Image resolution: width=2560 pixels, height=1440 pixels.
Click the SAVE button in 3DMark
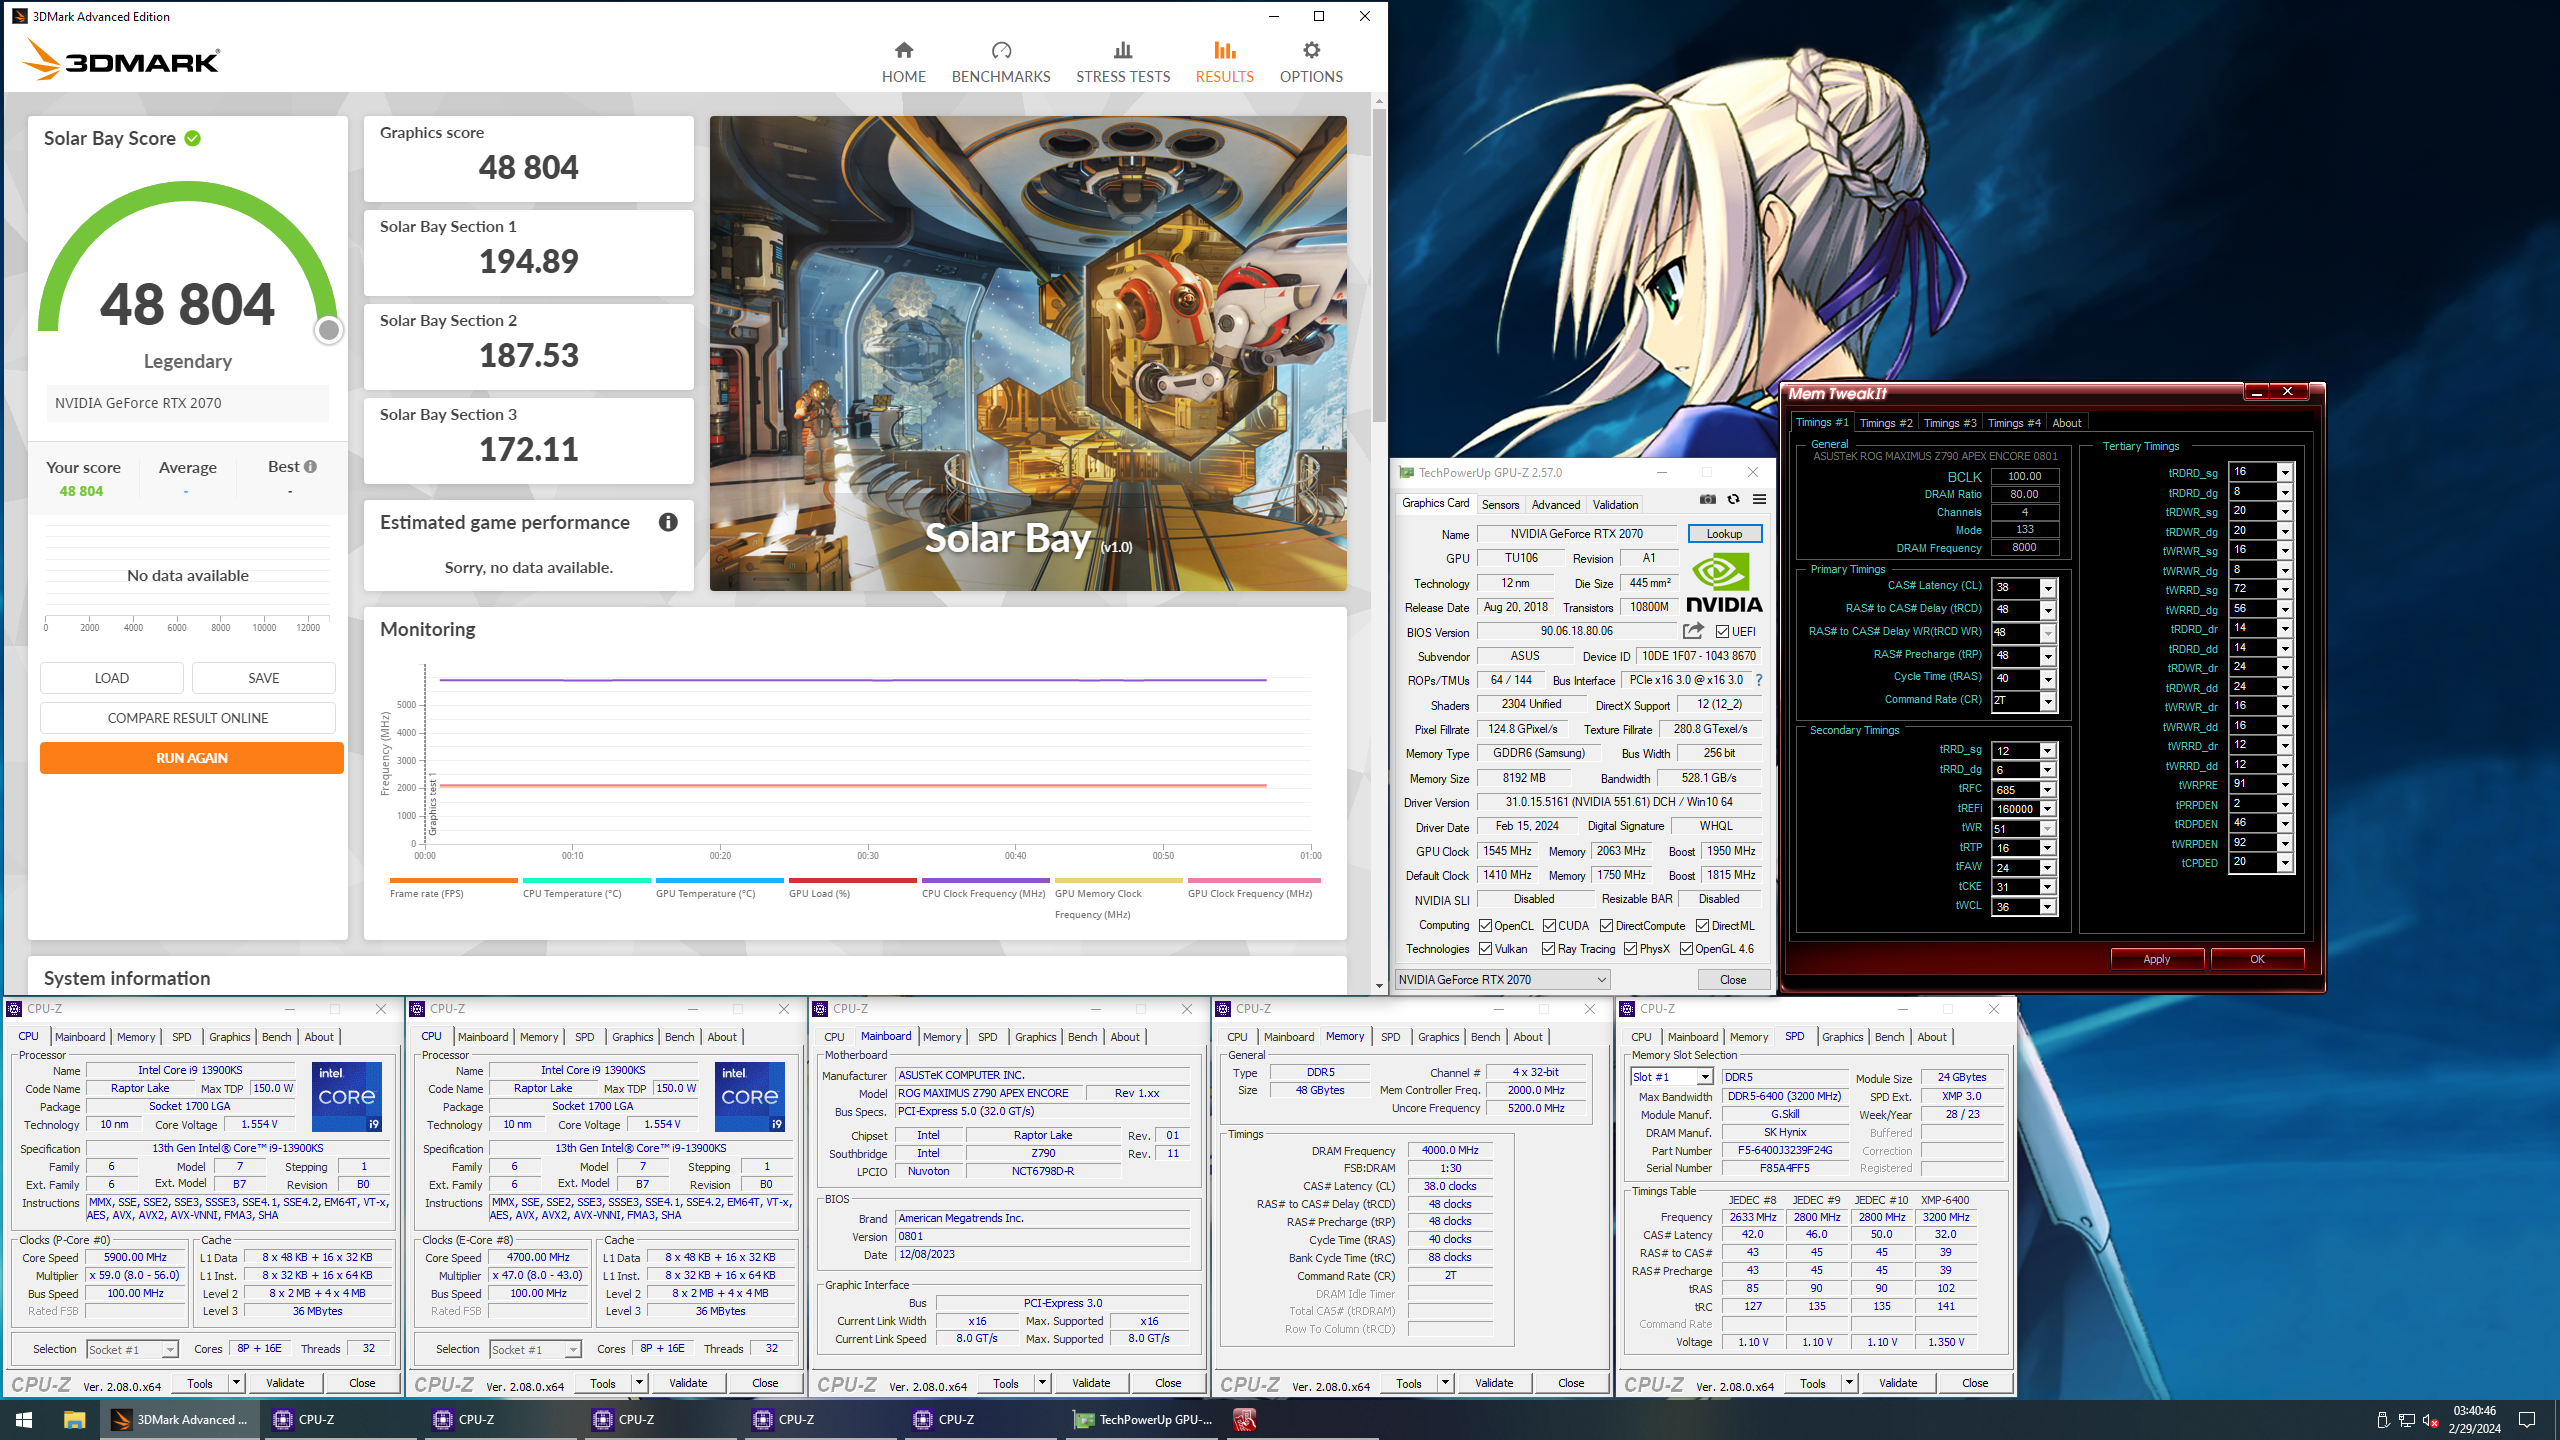264,678
